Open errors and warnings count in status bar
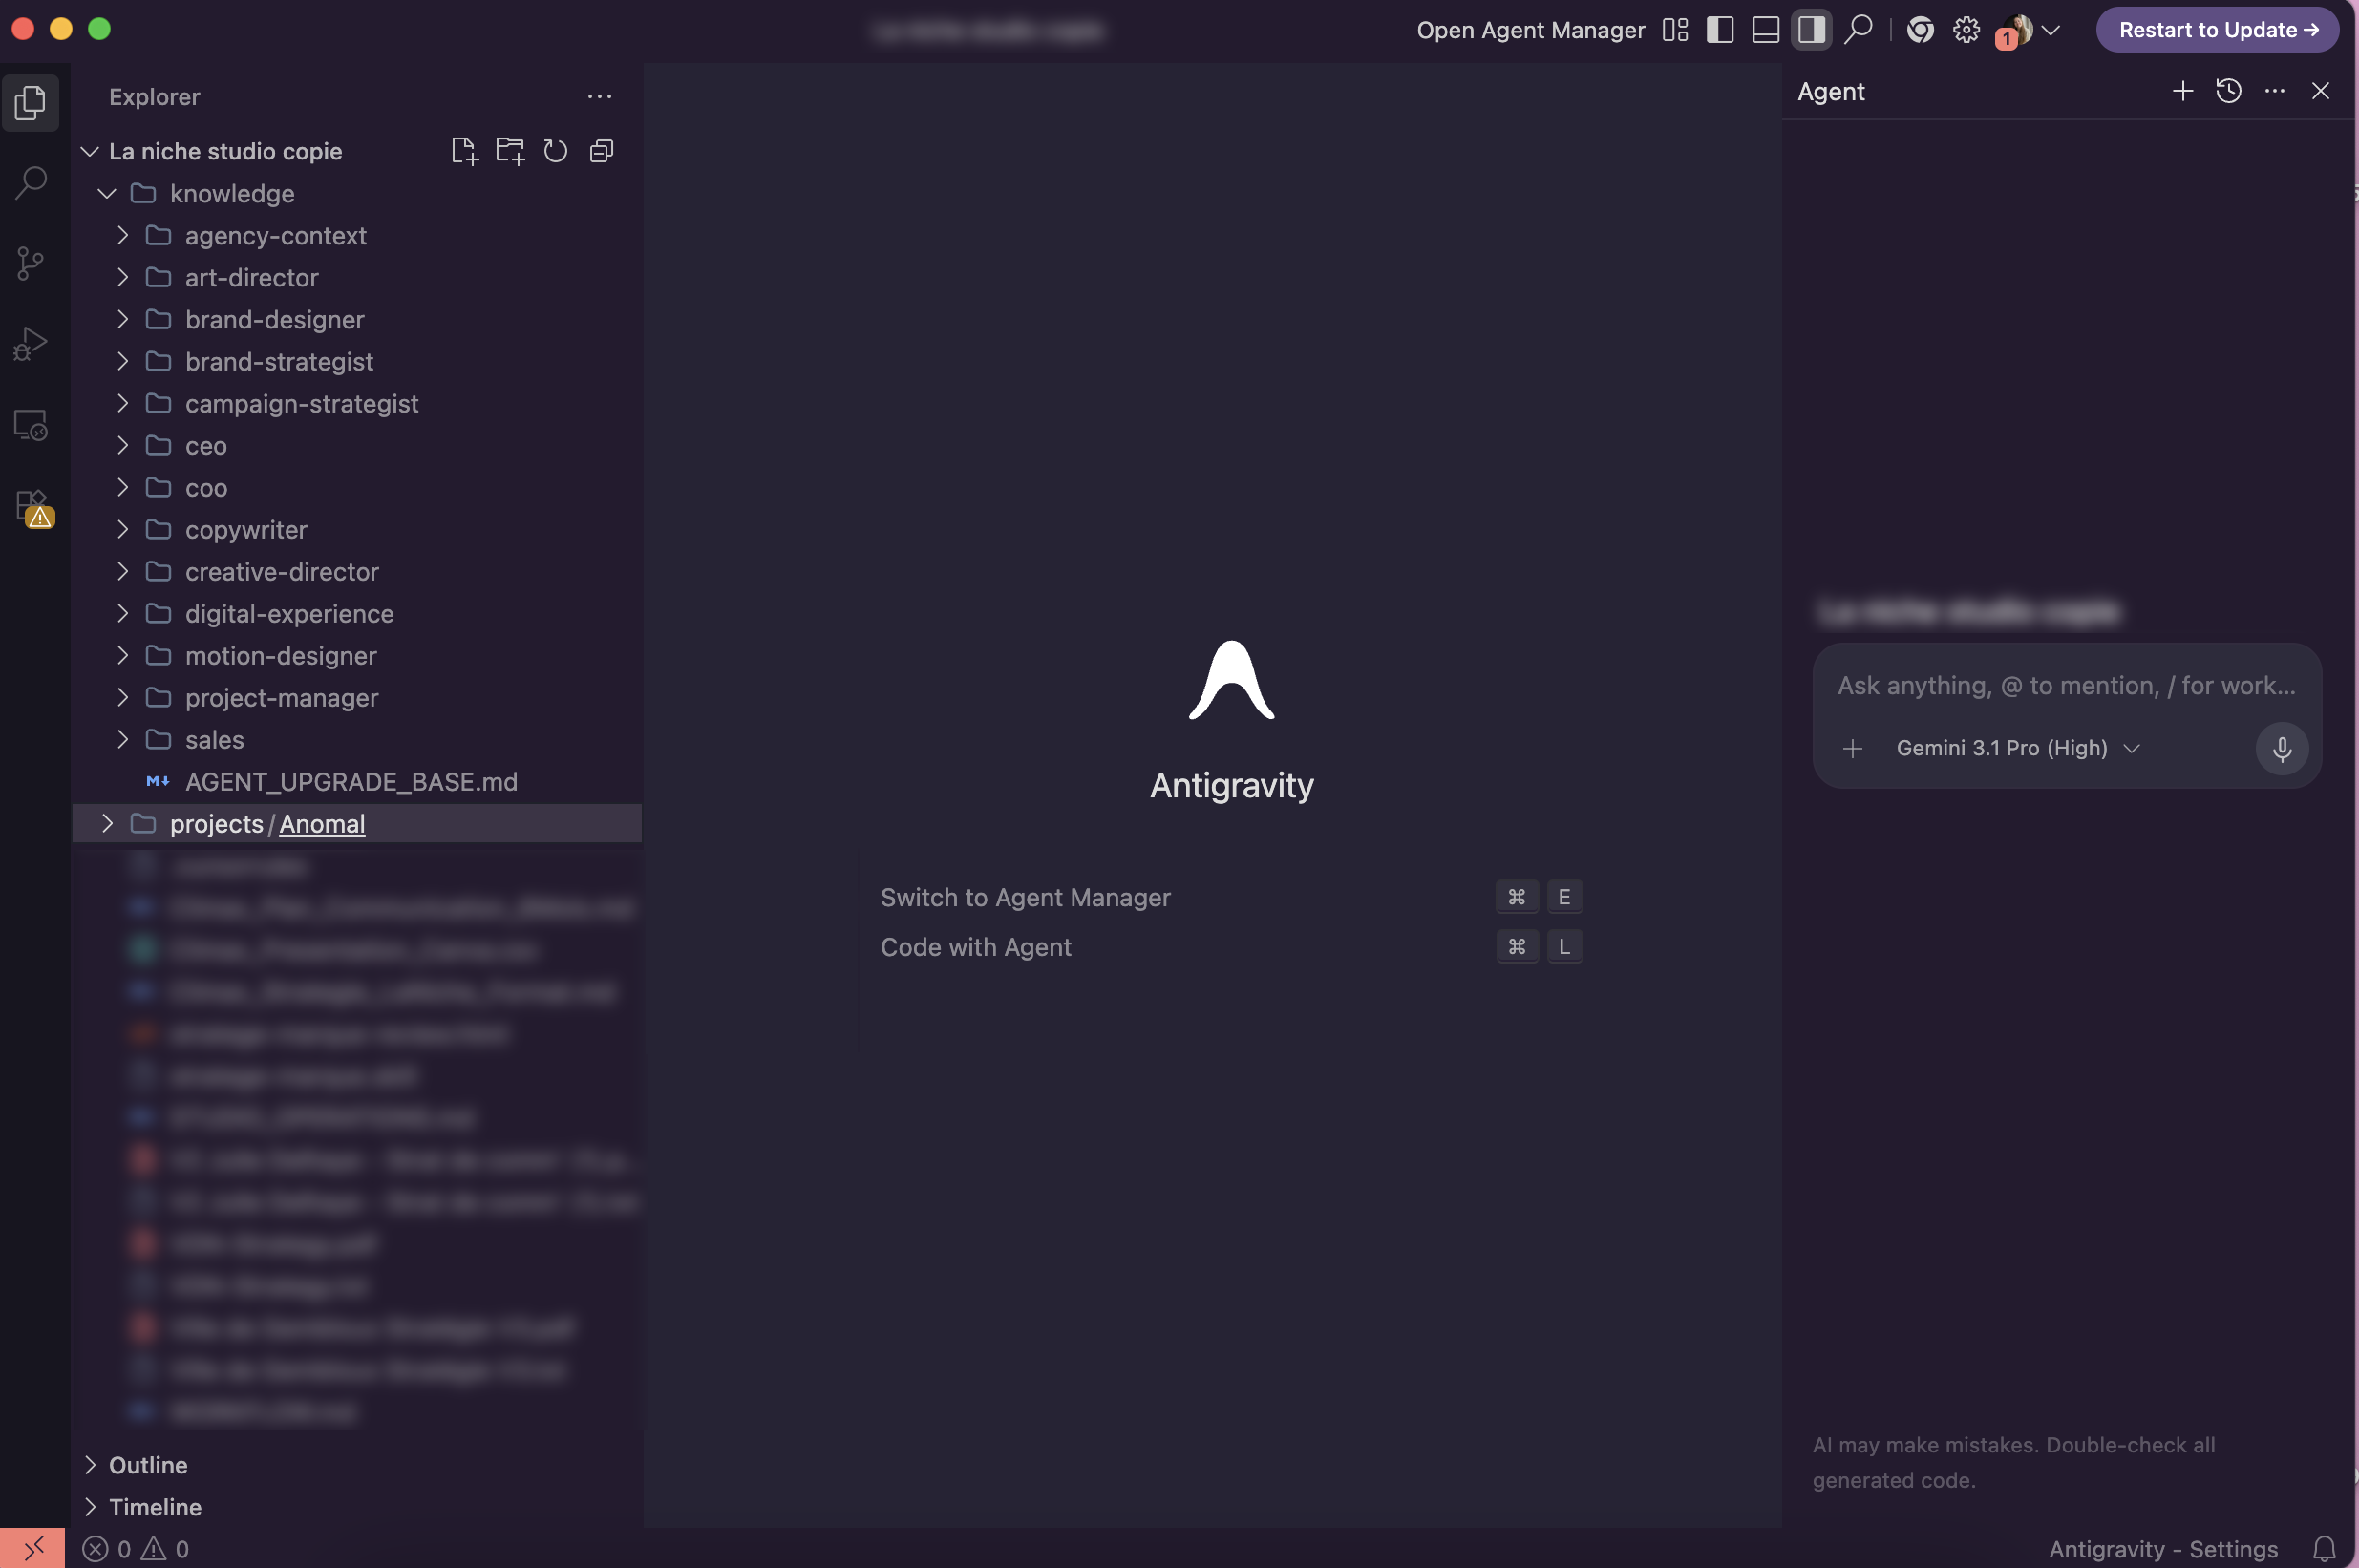Screen dimensions: 2359x1568 click(x=136, y=1549)
